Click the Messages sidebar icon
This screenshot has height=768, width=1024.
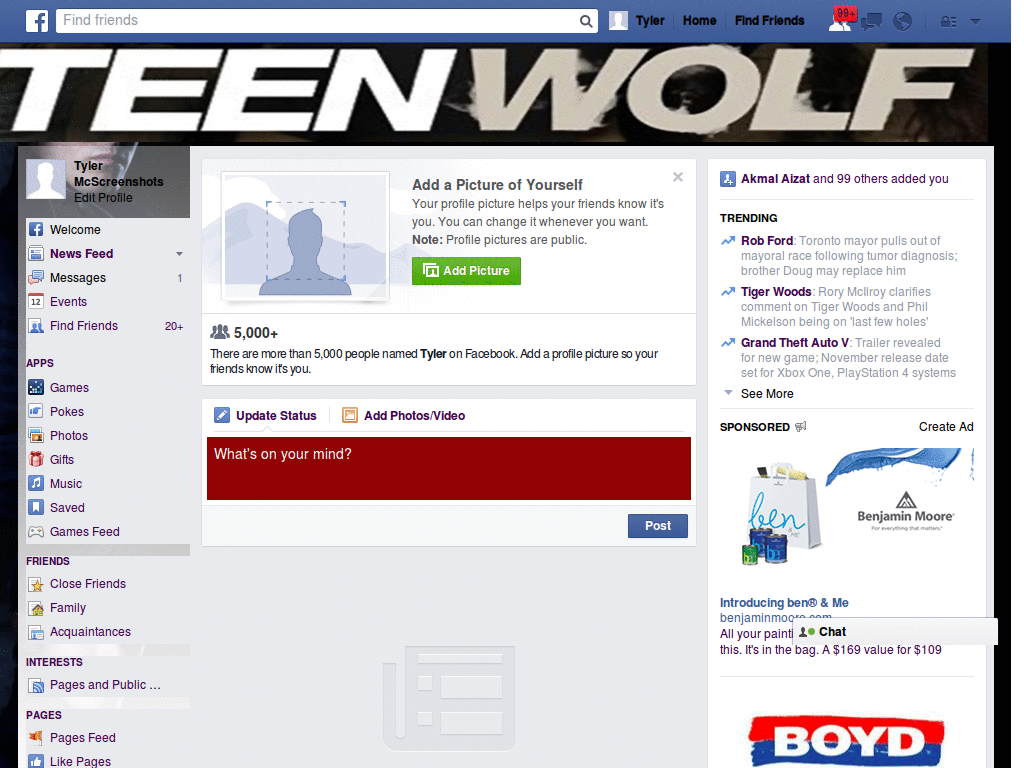[36, 278]
